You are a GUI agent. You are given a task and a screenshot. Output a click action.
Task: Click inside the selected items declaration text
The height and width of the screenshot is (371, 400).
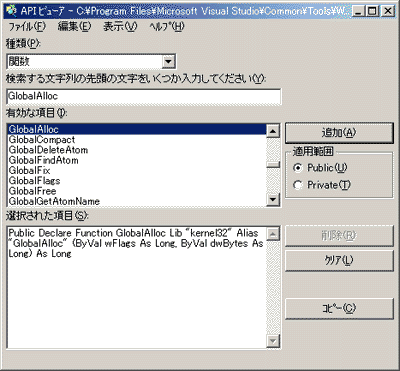click(x=136, y=243)
